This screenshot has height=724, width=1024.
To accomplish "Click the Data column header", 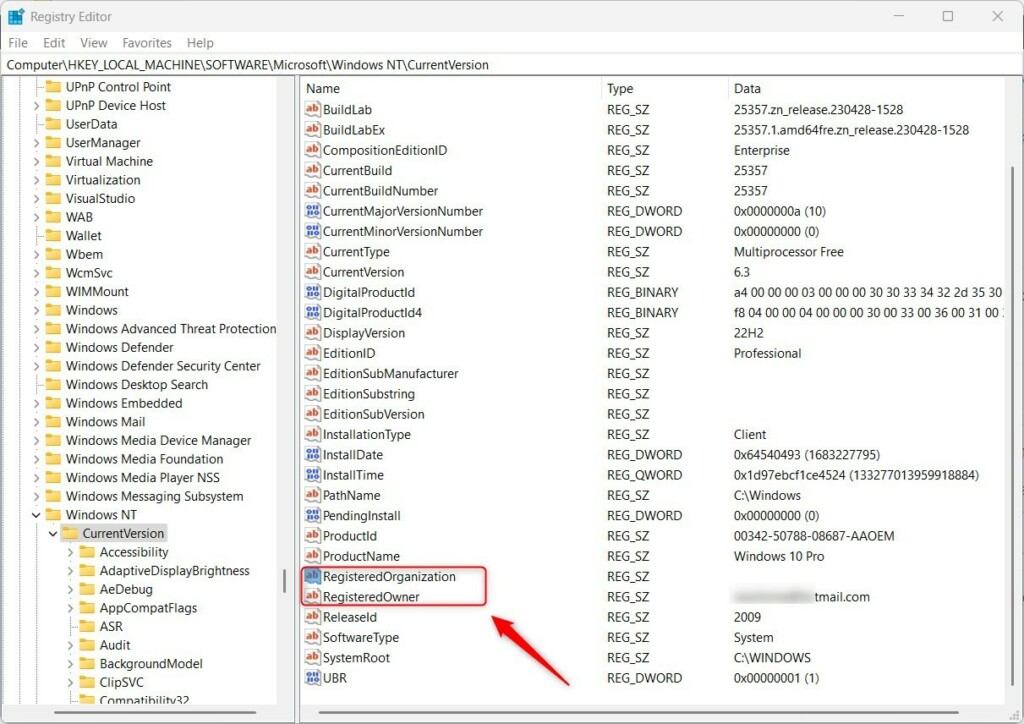I will [746, 88].
